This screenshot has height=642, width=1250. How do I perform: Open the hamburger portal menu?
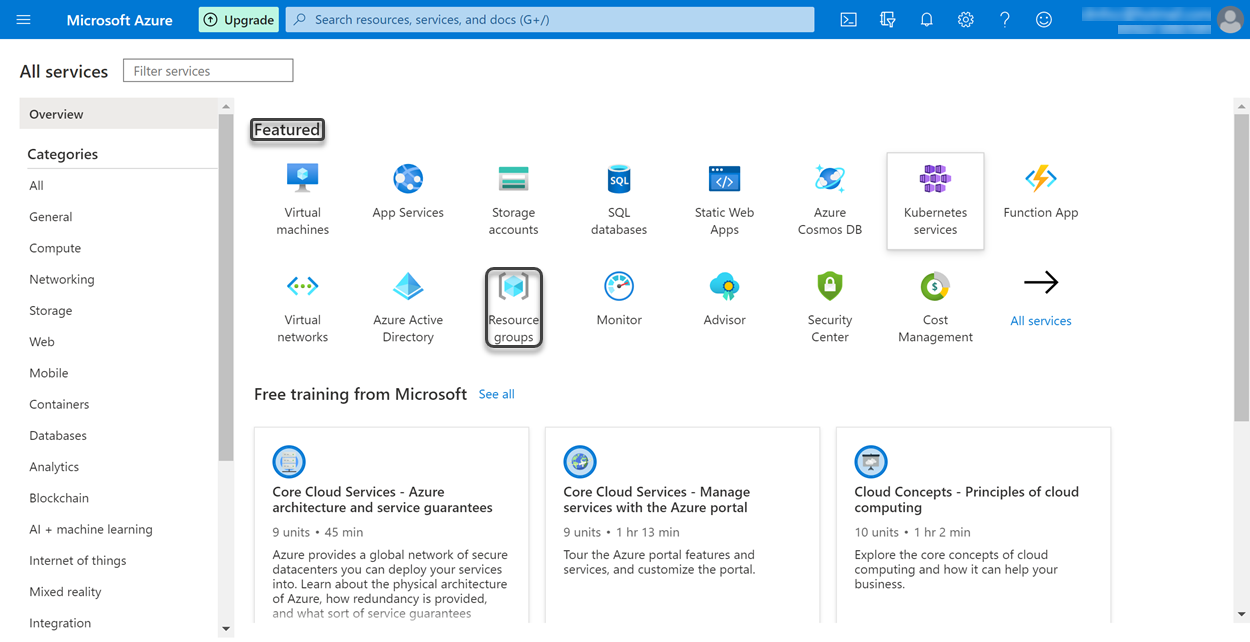click(x=24, y=20)
